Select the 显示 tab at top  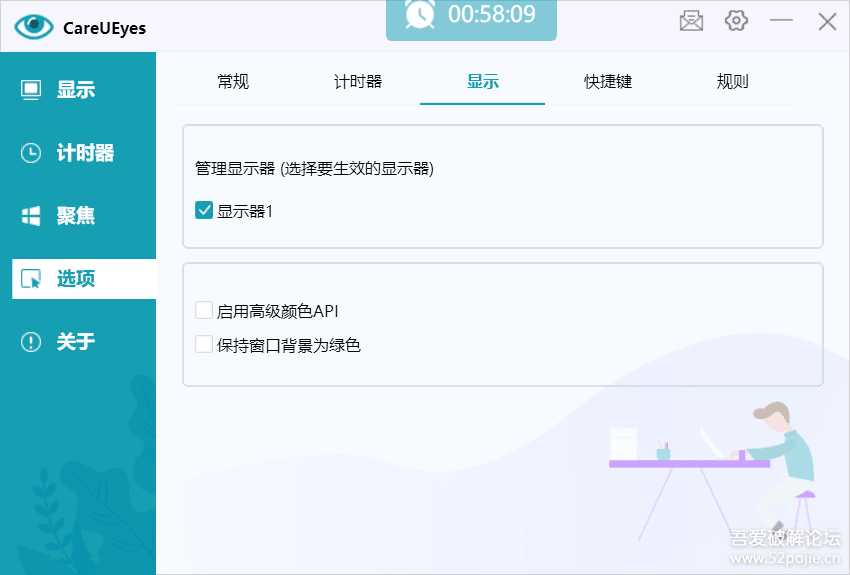click(482, 82)
